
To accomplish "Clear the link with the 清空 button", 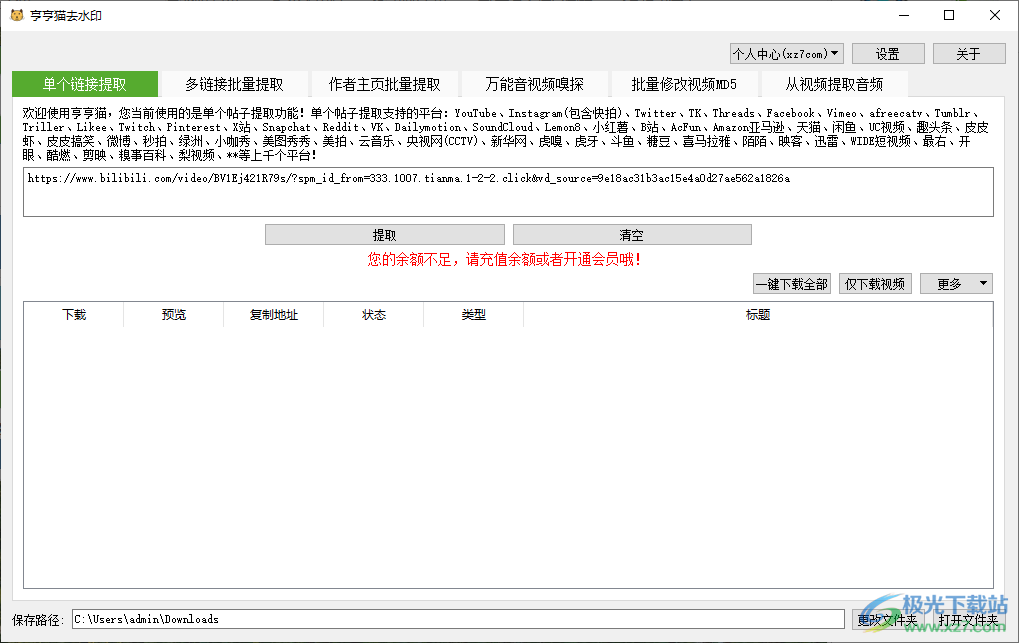I will [x=632, y=234].
